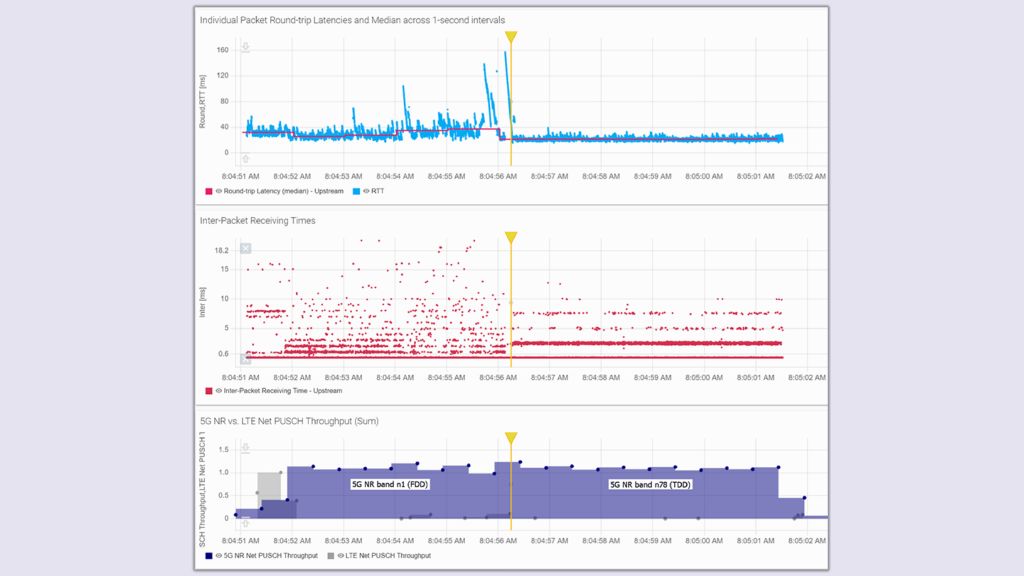Click the X icon at bottom of Inter-Packet axis
This screenshot has width=1024, height=576.
pos(245,359)
